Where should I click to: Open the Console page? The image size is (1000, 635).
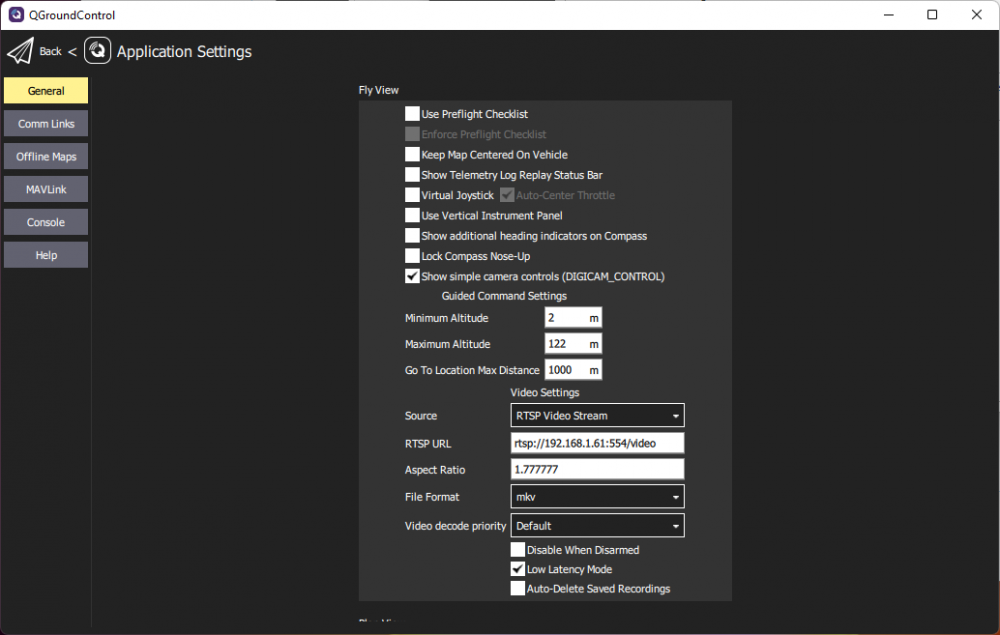click(x=46, y=223)
